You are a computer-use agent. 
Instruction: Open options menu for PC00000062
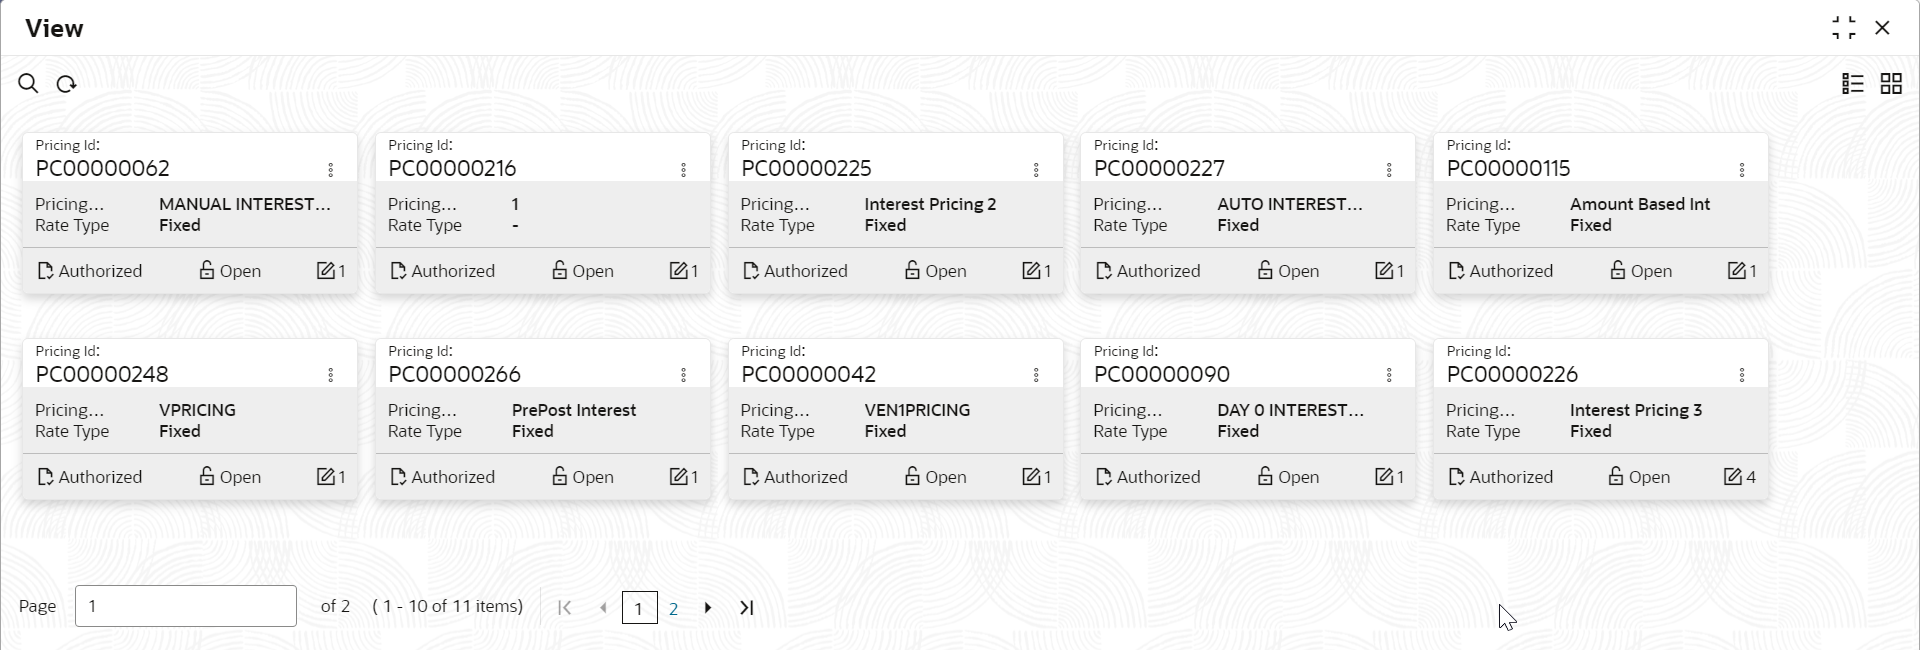click(331, 170)
